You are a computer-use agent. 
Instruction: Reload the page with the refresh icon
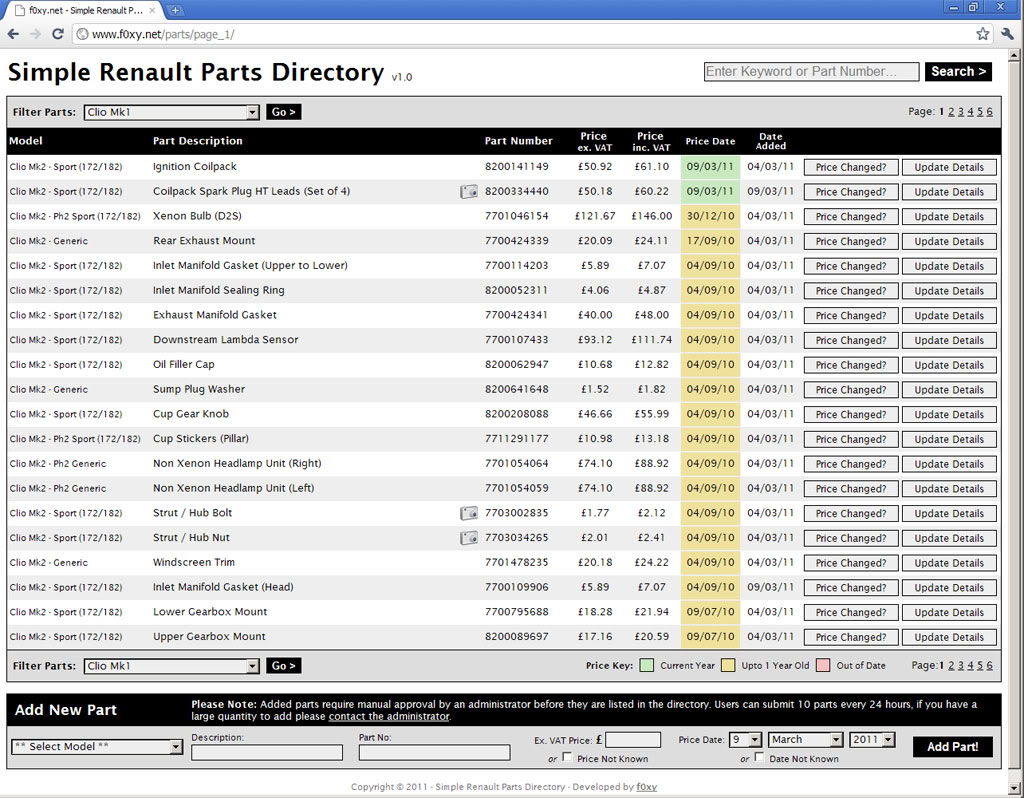58,34
